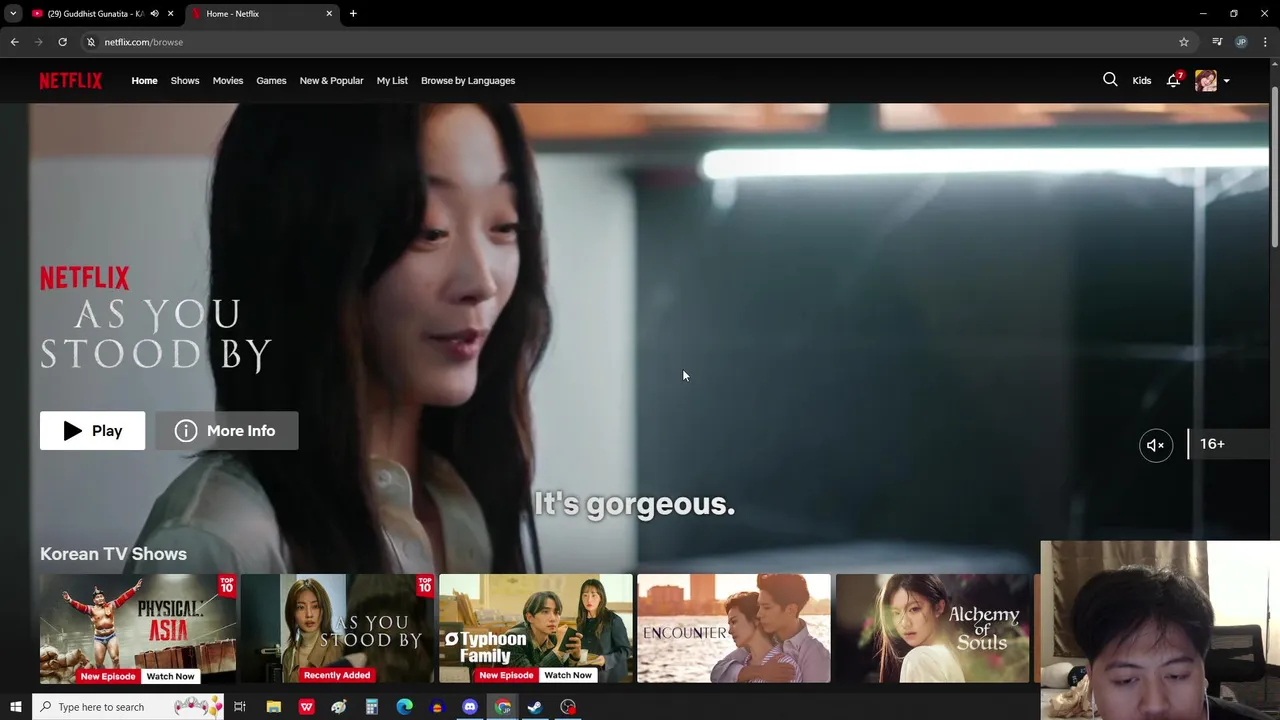Open the Paint palette app on taskbar
Screen dimensions: 1280x720
tap(339, 707)
